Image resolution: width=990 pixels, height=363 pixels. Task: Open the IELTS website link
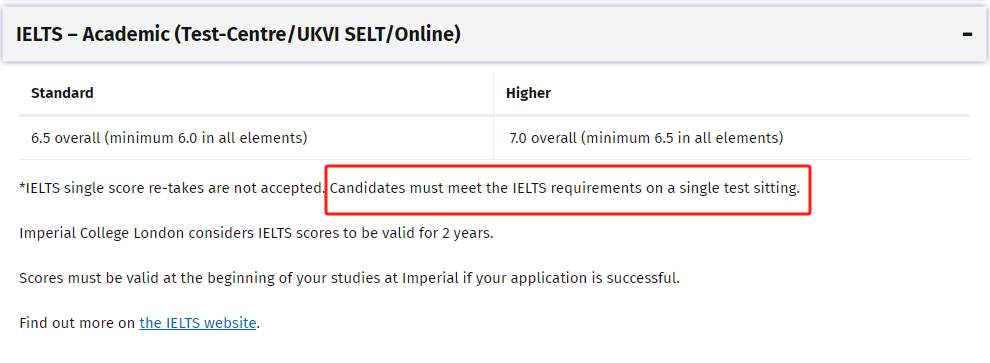point(198,323)
